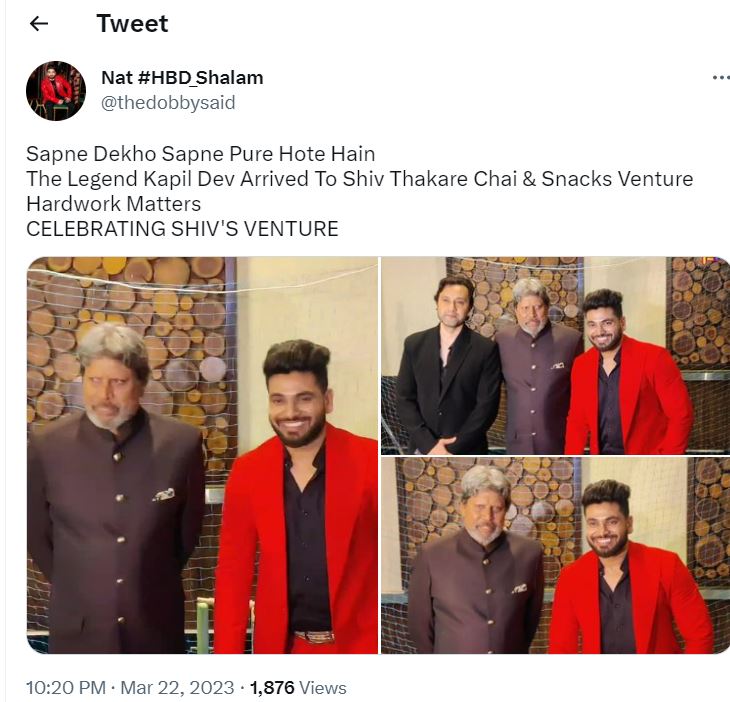Open Nat #HBD_Shalam display name
Screen dimensions: 730x702
(x=182, y=77)
